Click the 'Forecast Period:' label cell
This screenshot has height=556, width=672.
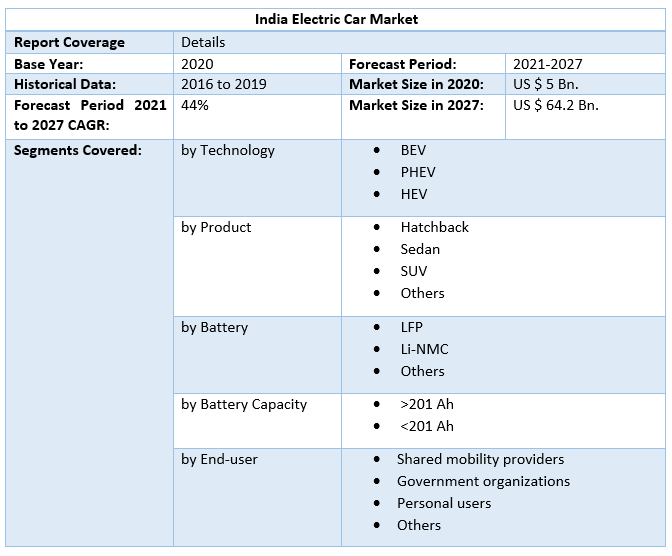pyautogui.click(x=402, y=64)
